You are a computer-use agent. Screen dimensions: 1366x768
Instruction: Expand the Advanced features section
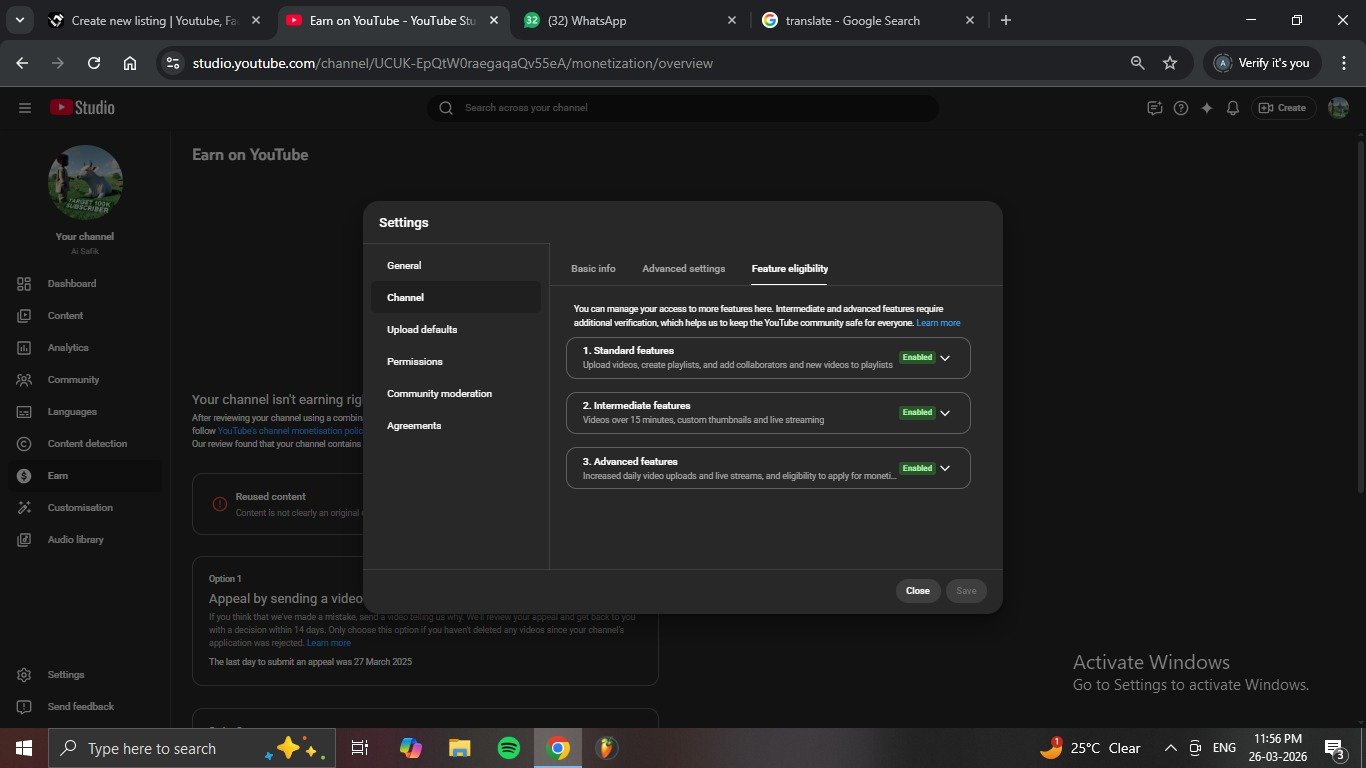click(945, 468)
